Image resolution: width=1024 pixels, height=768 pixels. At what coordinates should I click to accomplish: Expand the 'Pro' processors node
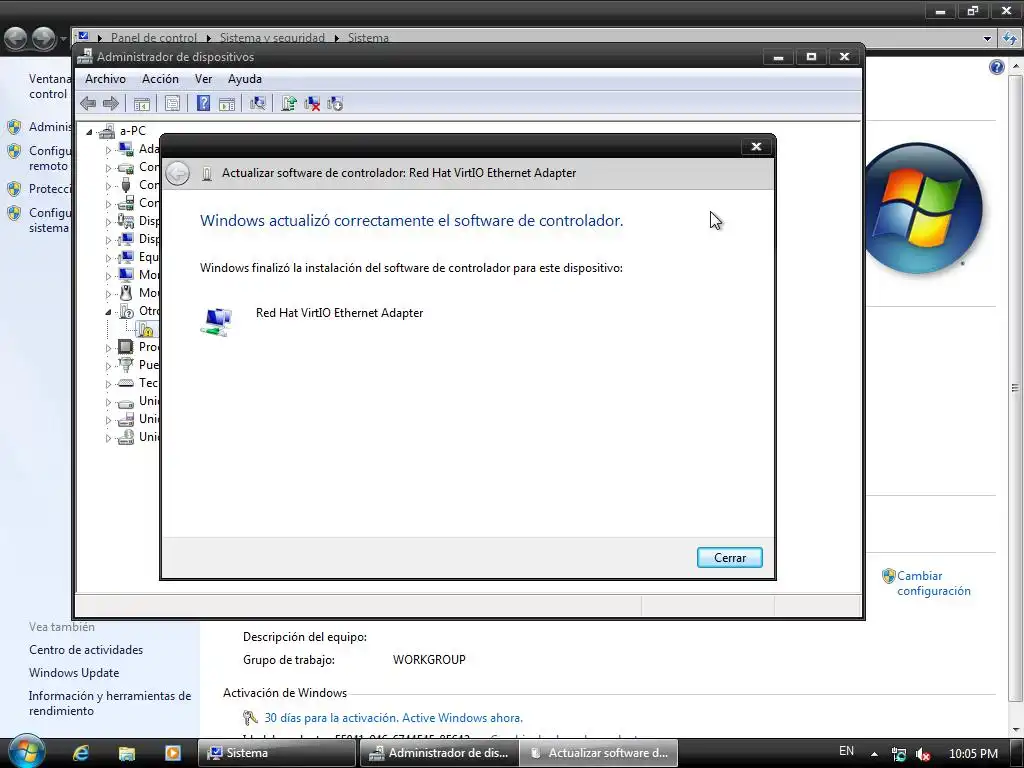108,348
